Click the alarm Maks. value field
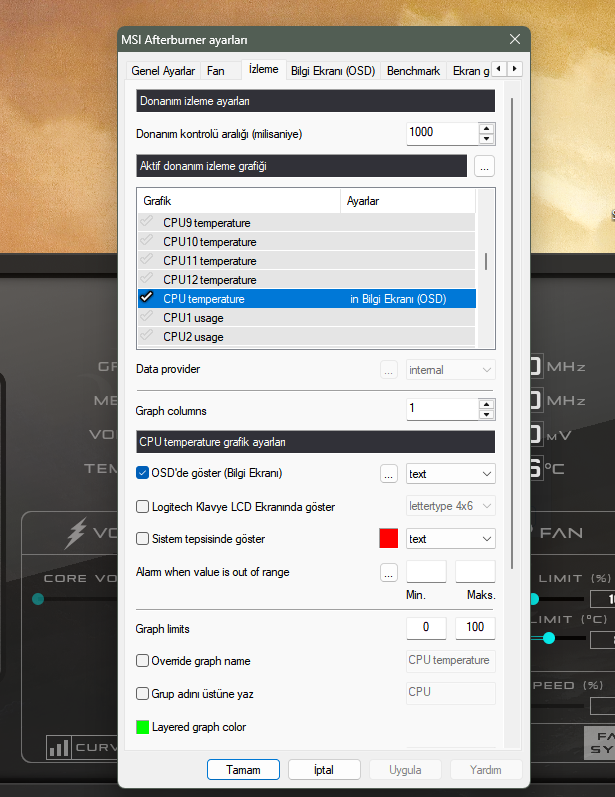615x797 pixels. point(475,572)
